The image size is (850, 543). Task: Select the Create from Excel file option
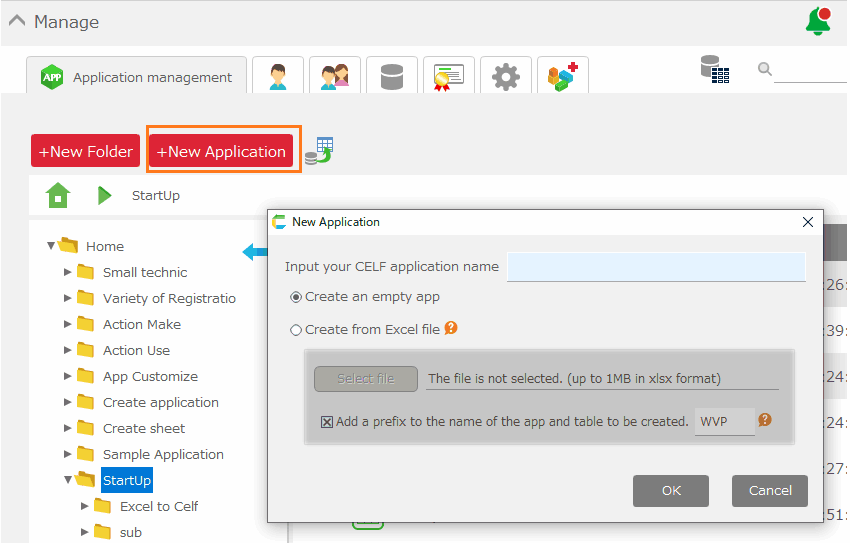point(296,330)
